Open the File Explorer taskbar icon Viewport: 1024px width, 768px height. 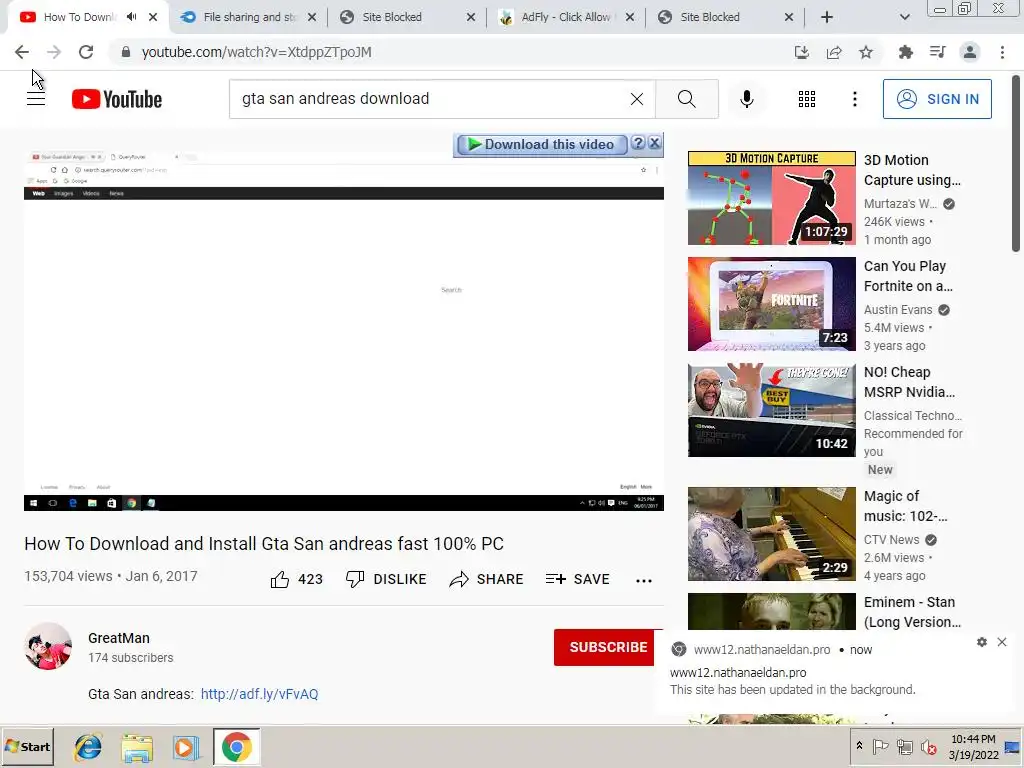click(137, 747)
